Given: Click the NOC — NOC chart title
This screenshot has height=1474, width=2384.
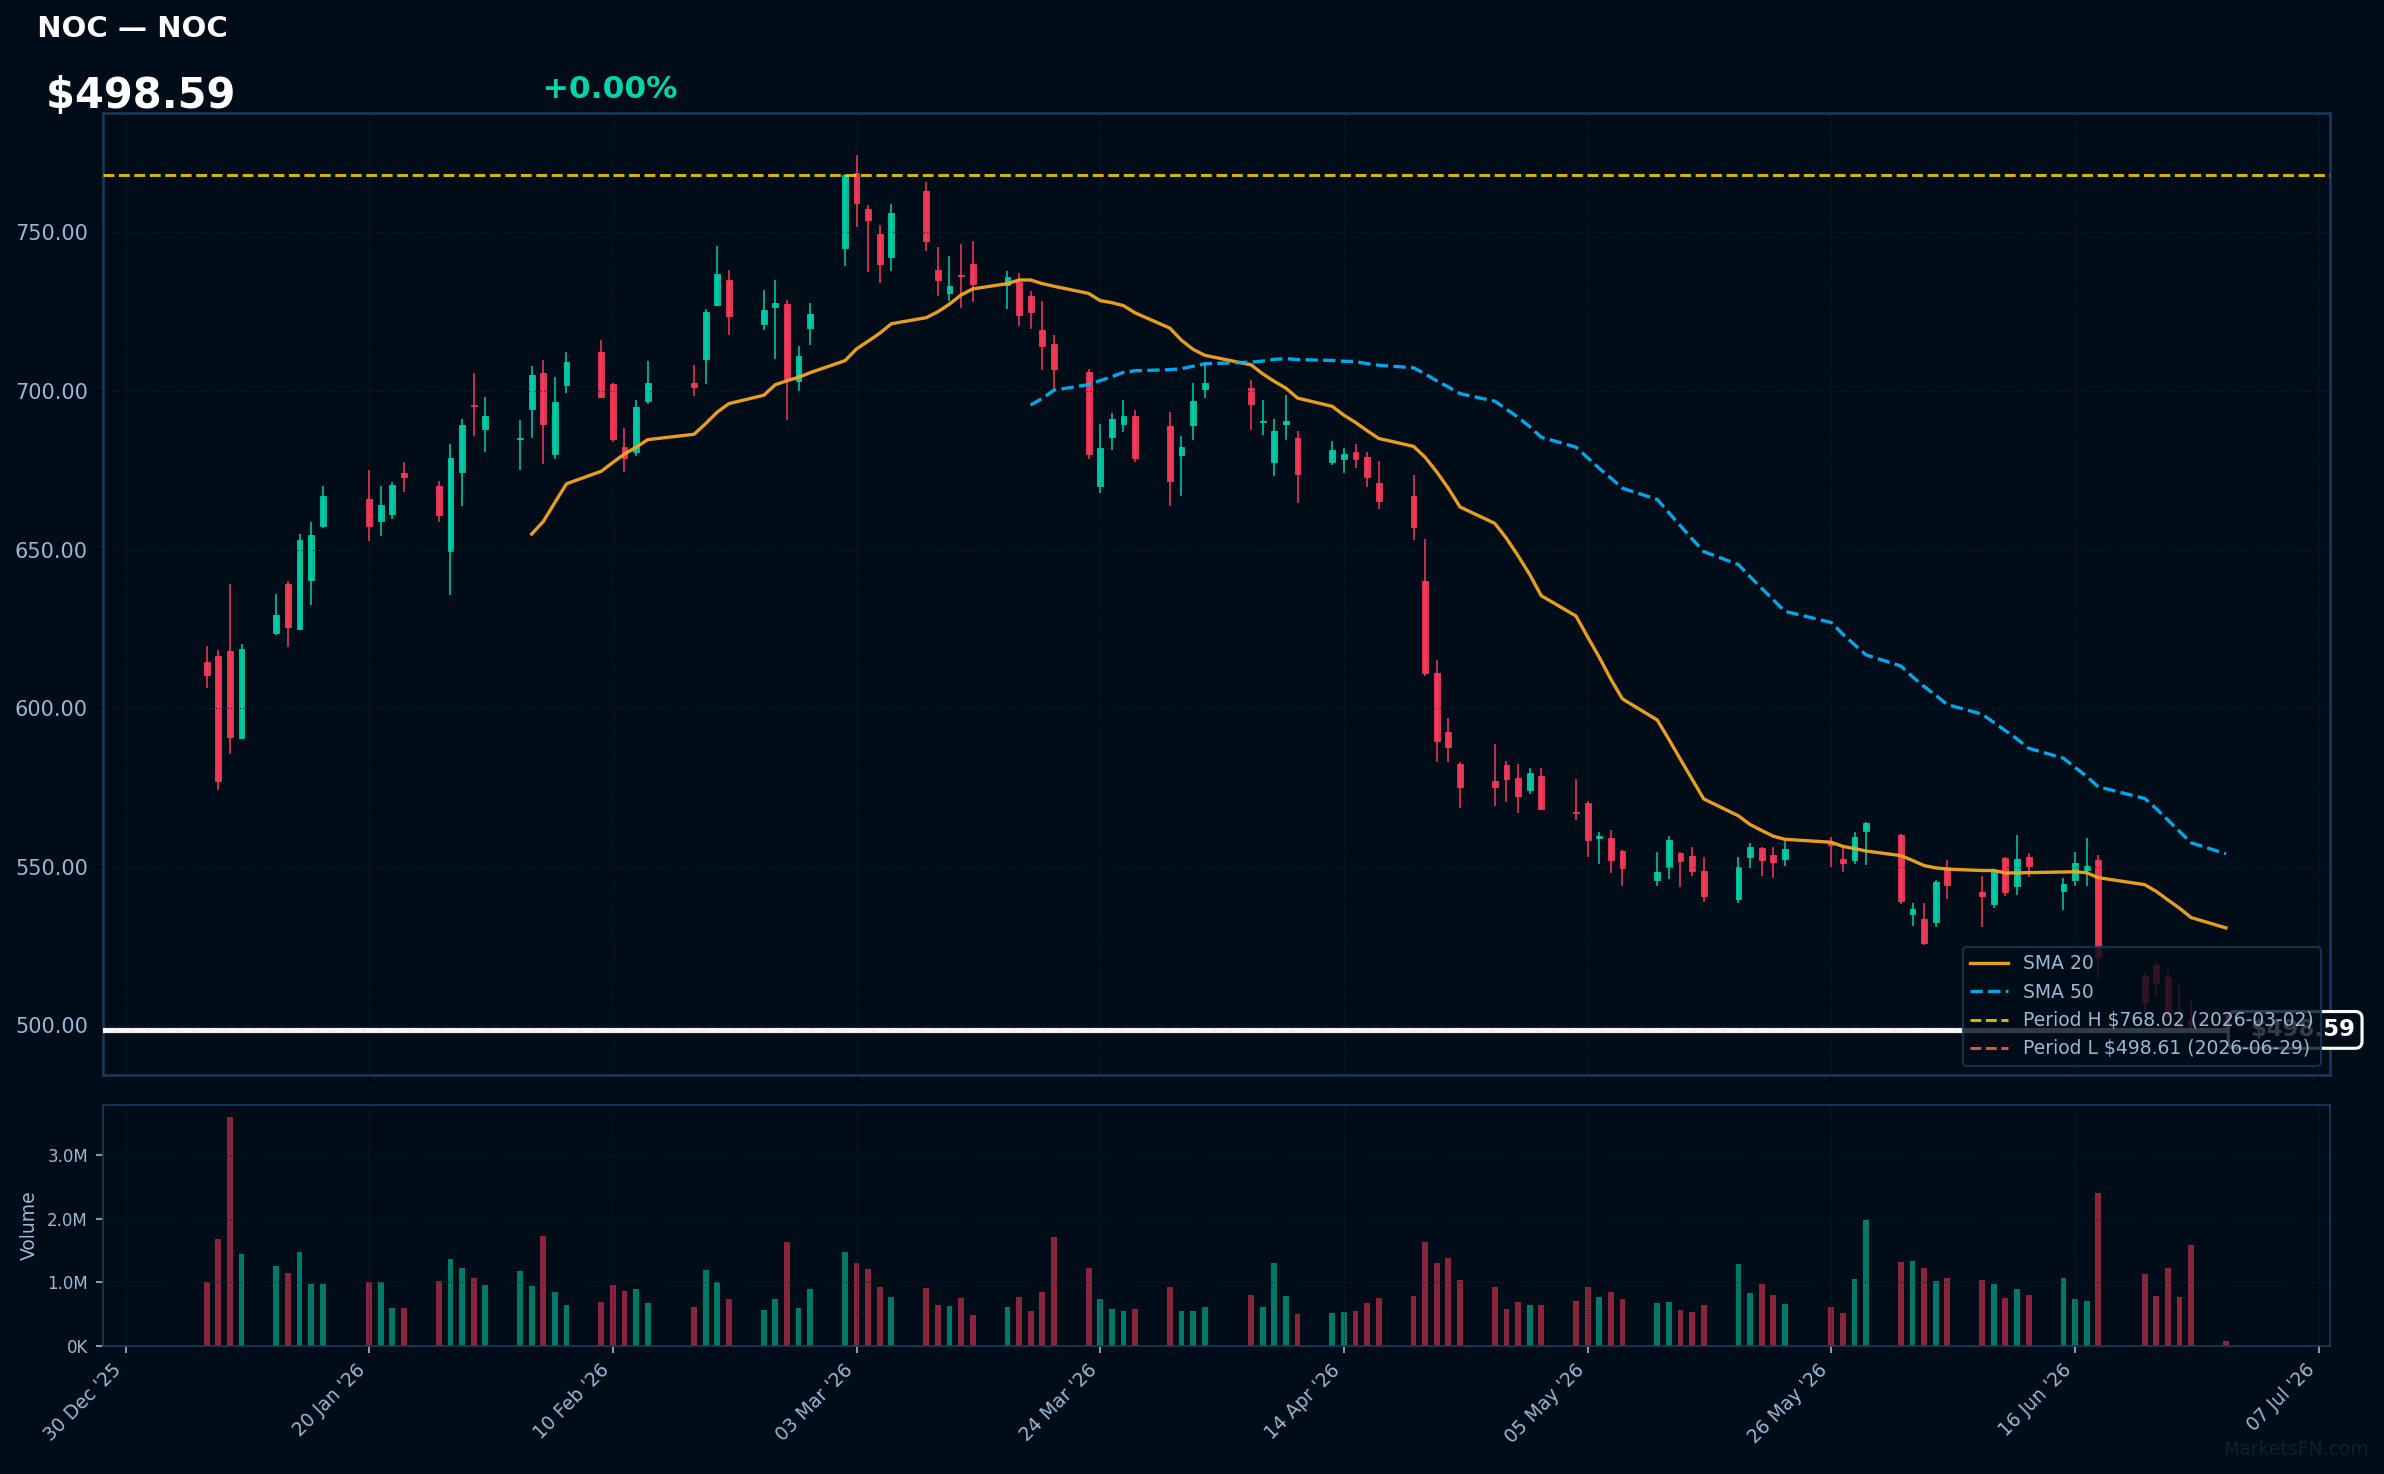Looking at the screenshot, I should pos(132,27).
